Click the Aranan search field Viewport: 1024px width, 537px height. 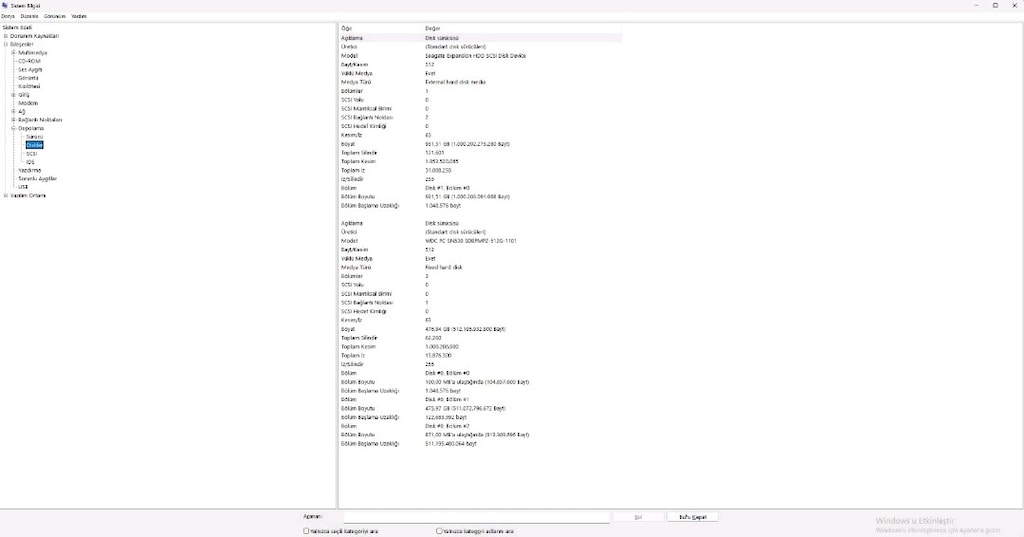tap(476, 517)
